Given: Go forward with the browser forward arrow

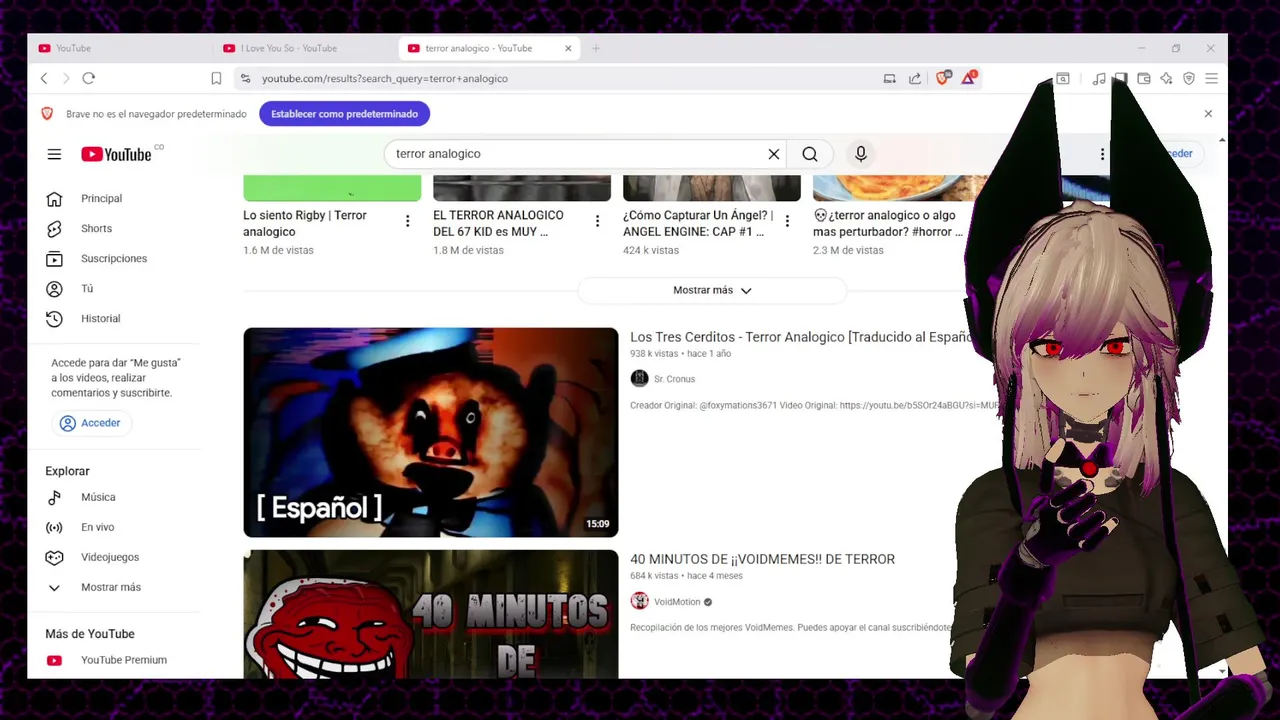Looking at the screenshot, I should tap(66, 78).
